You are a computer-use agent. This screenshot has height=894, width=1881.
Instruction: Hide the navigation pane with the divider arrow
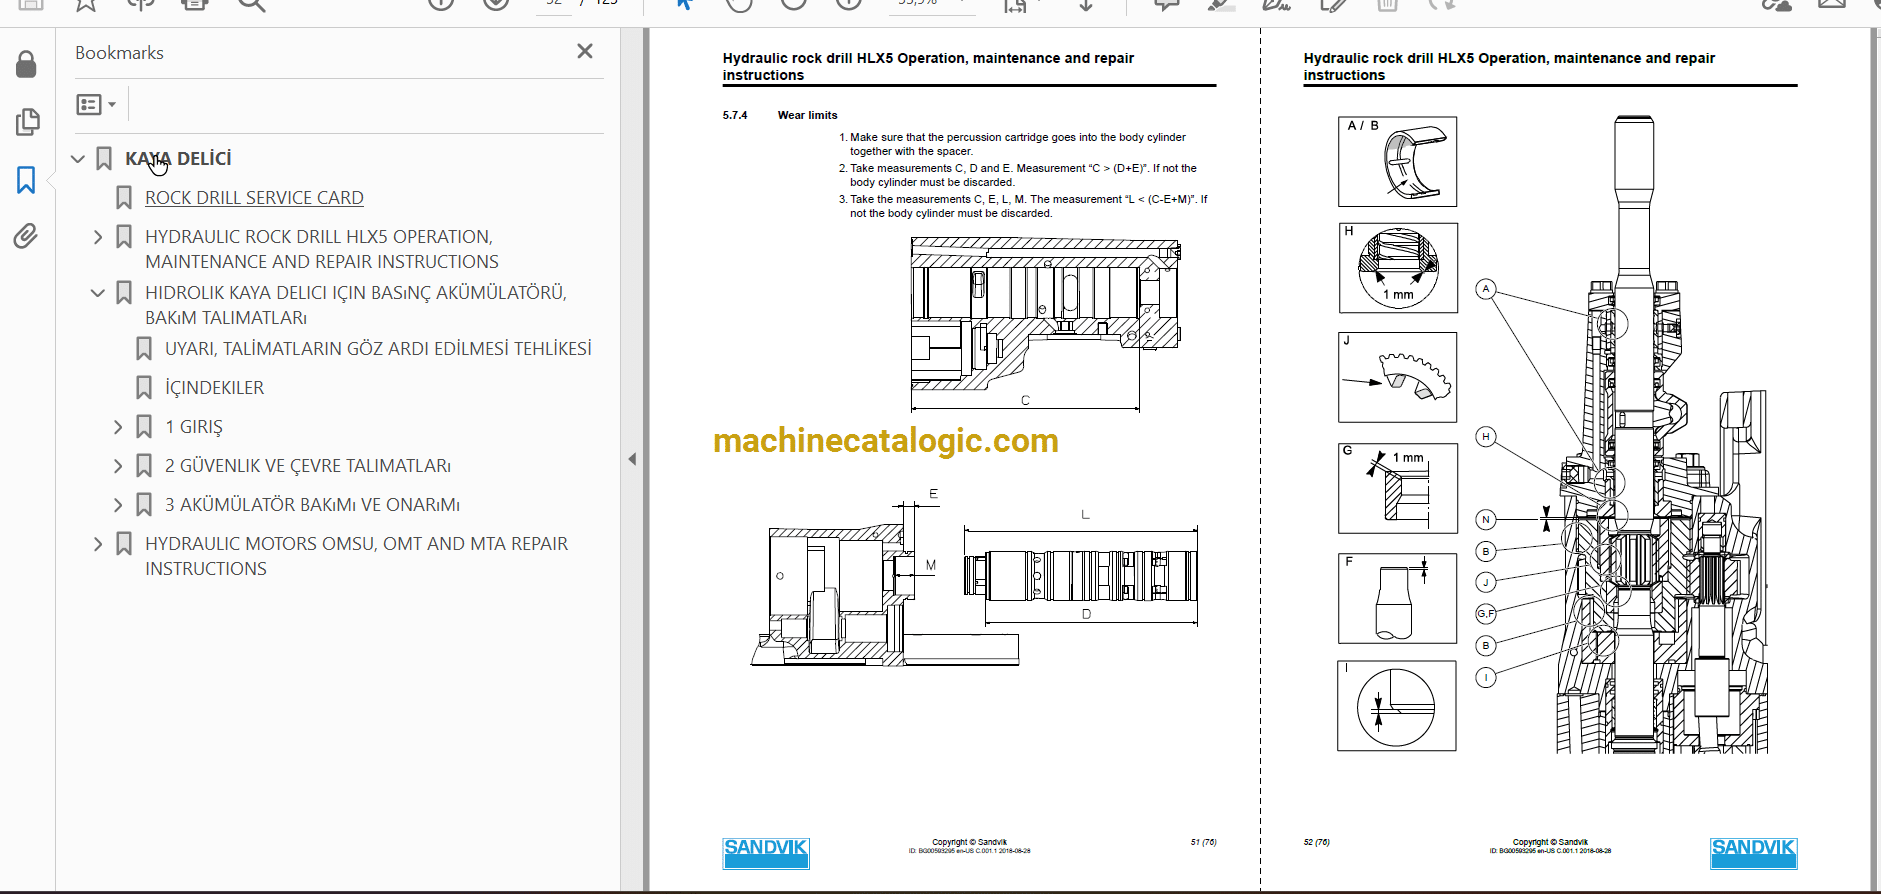click(632, 459)
